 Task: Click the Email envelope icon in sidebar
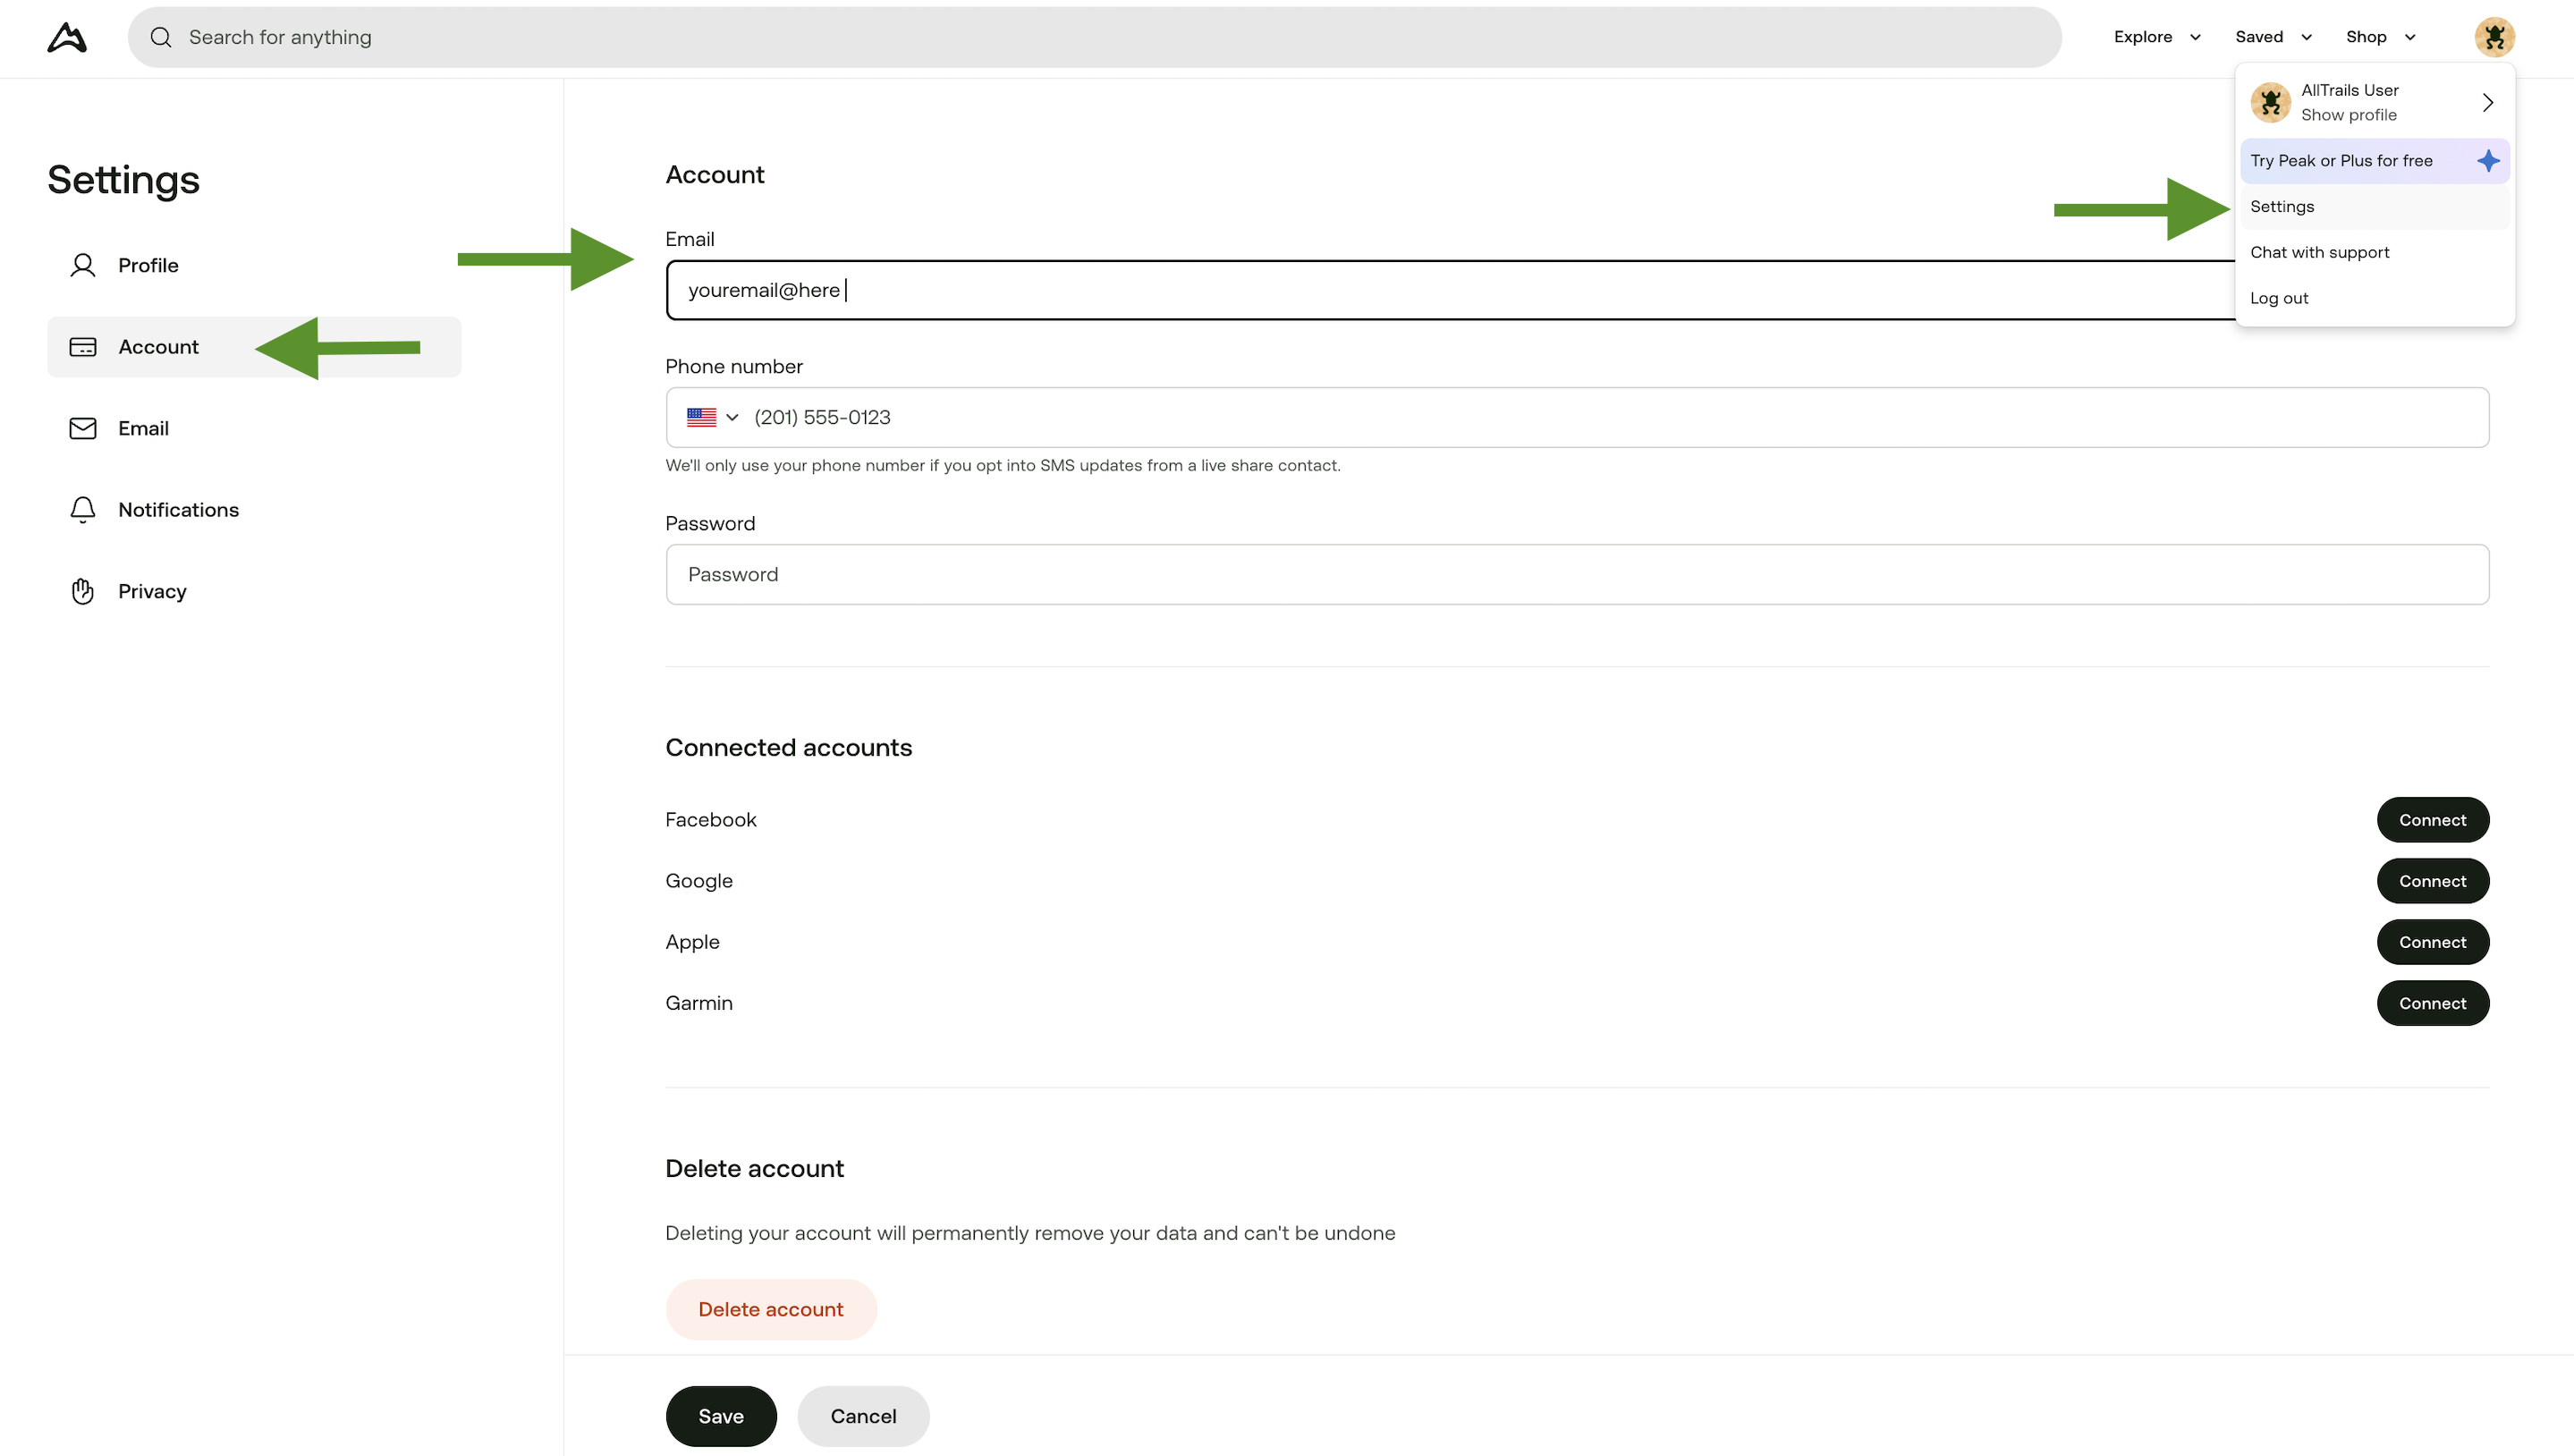(83, 428)
